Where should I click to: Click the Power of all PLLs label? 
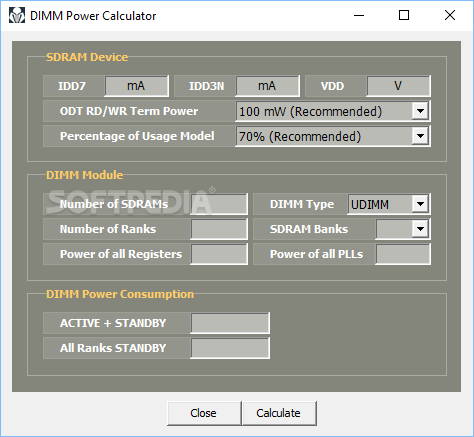[317, 254]
